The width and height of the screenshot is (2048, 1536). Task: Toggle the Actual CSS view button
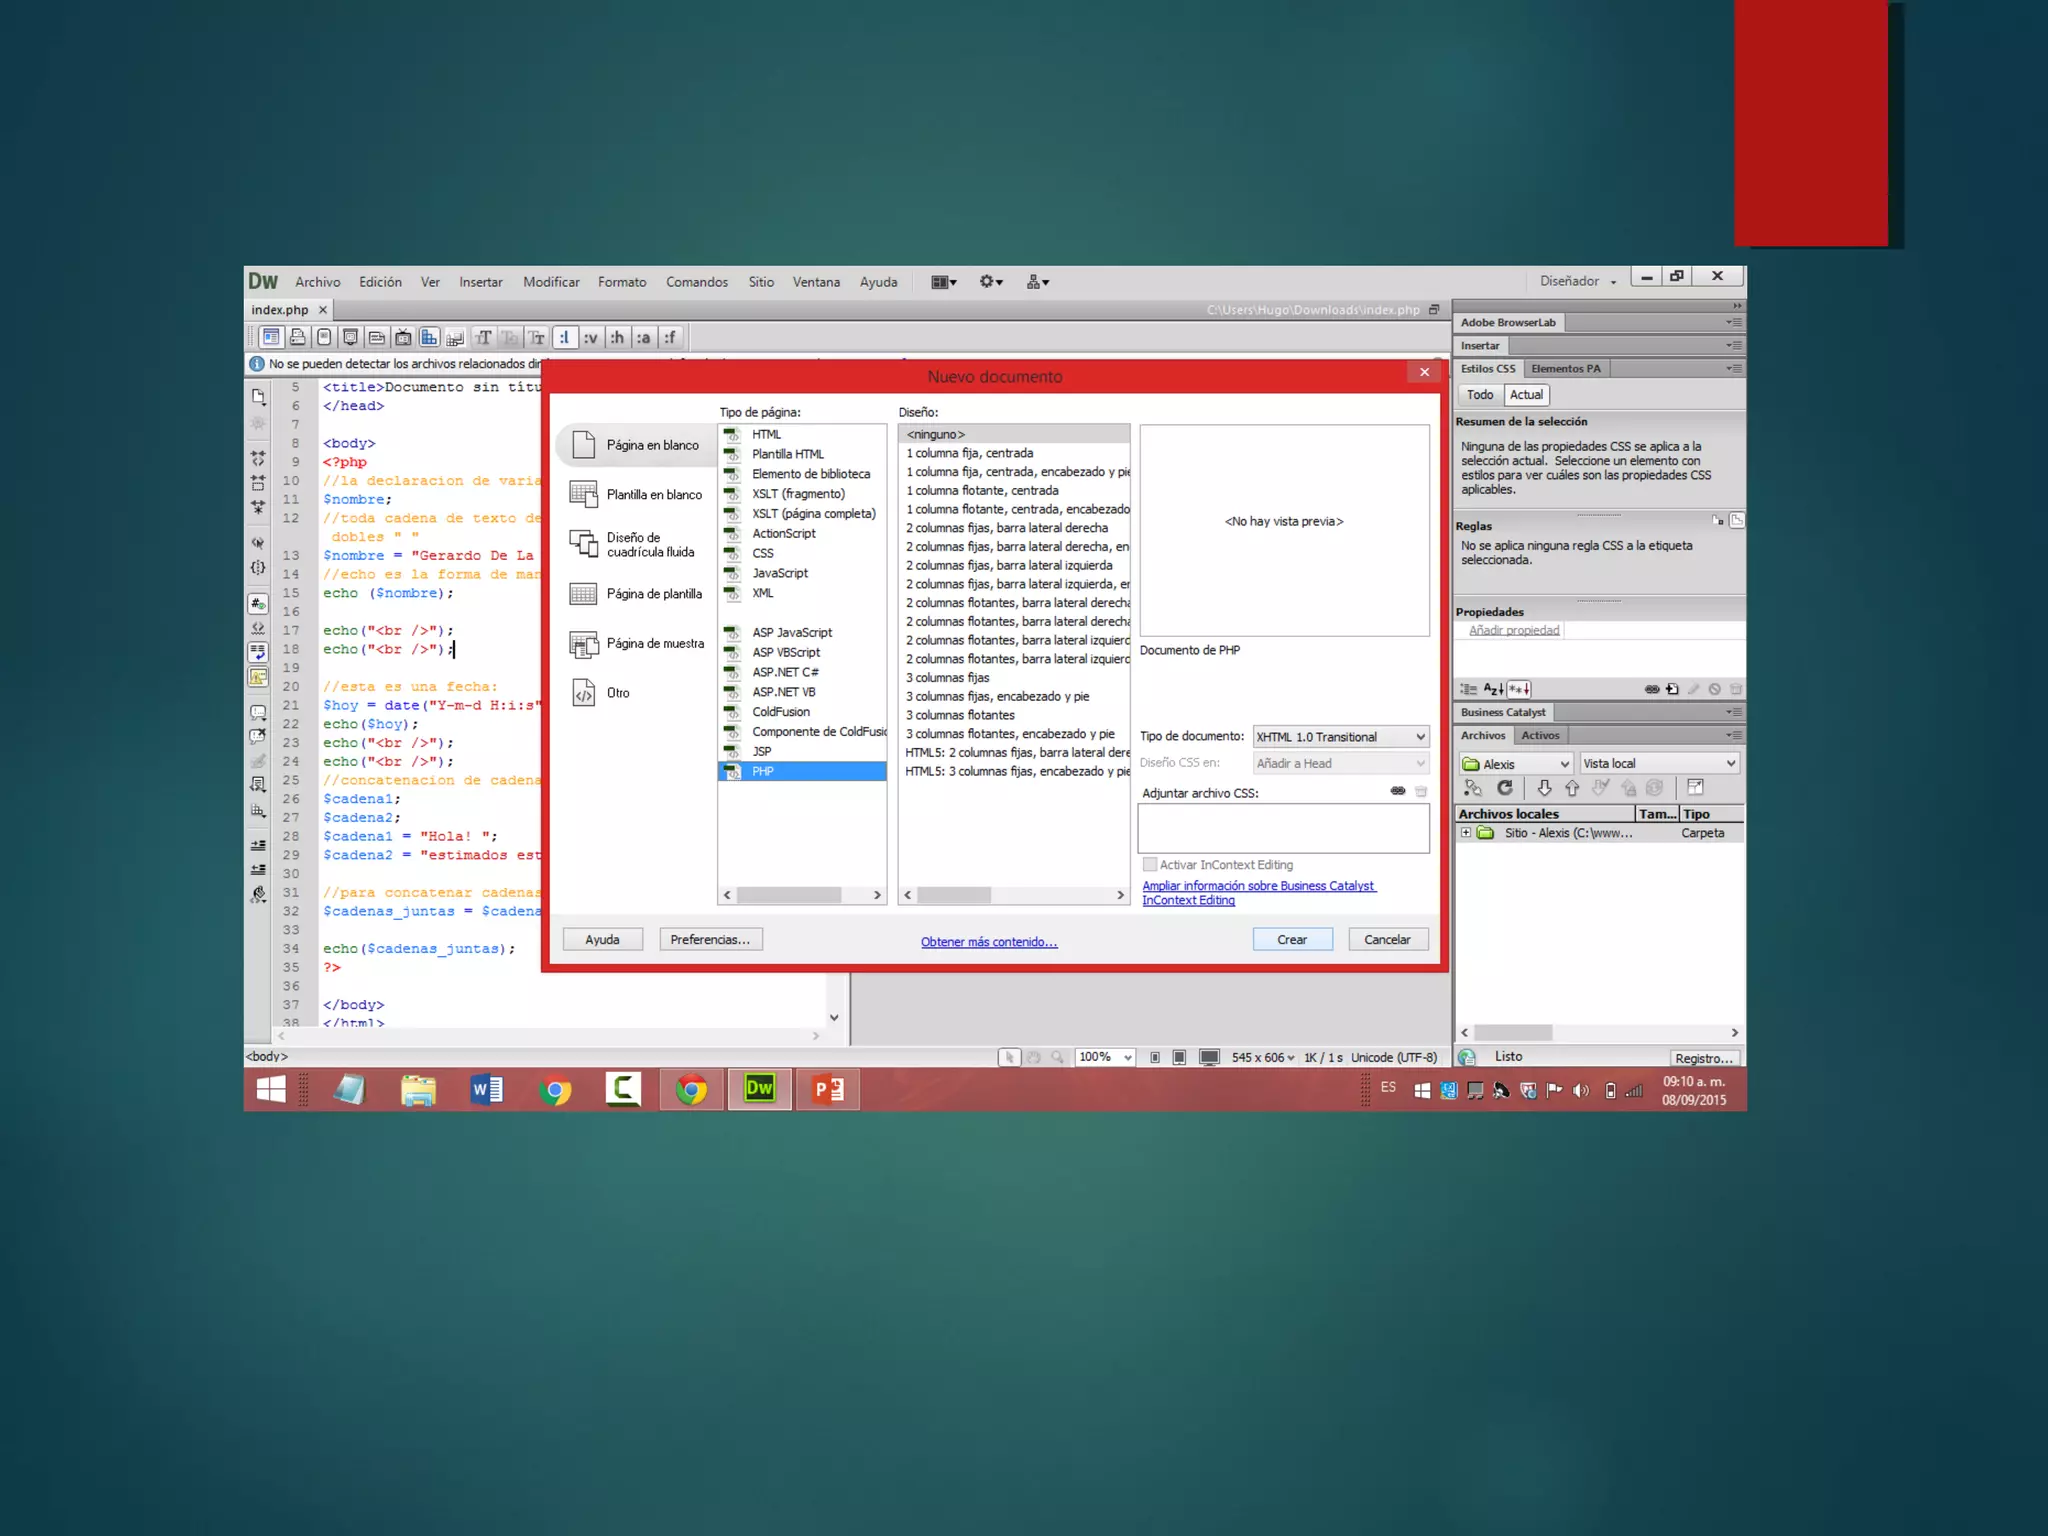tap(1526, 395)
